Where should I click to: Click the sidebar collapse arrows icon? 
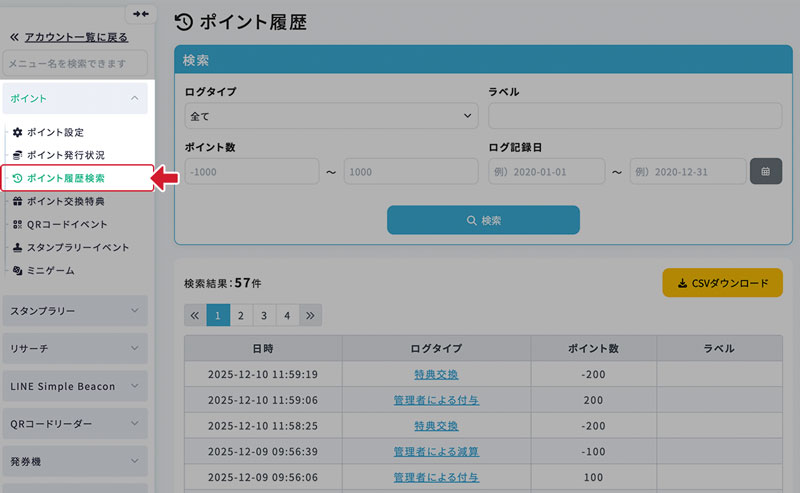(x=140, y=13)
